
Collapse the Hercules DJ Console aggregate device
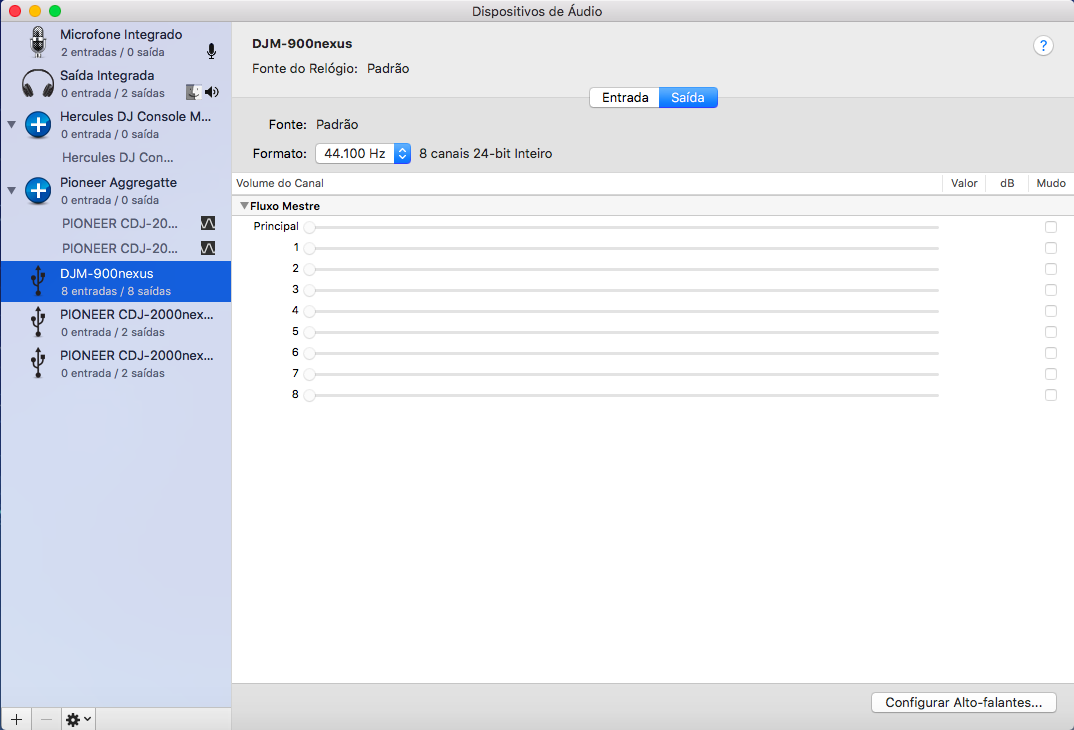point(12,125)
